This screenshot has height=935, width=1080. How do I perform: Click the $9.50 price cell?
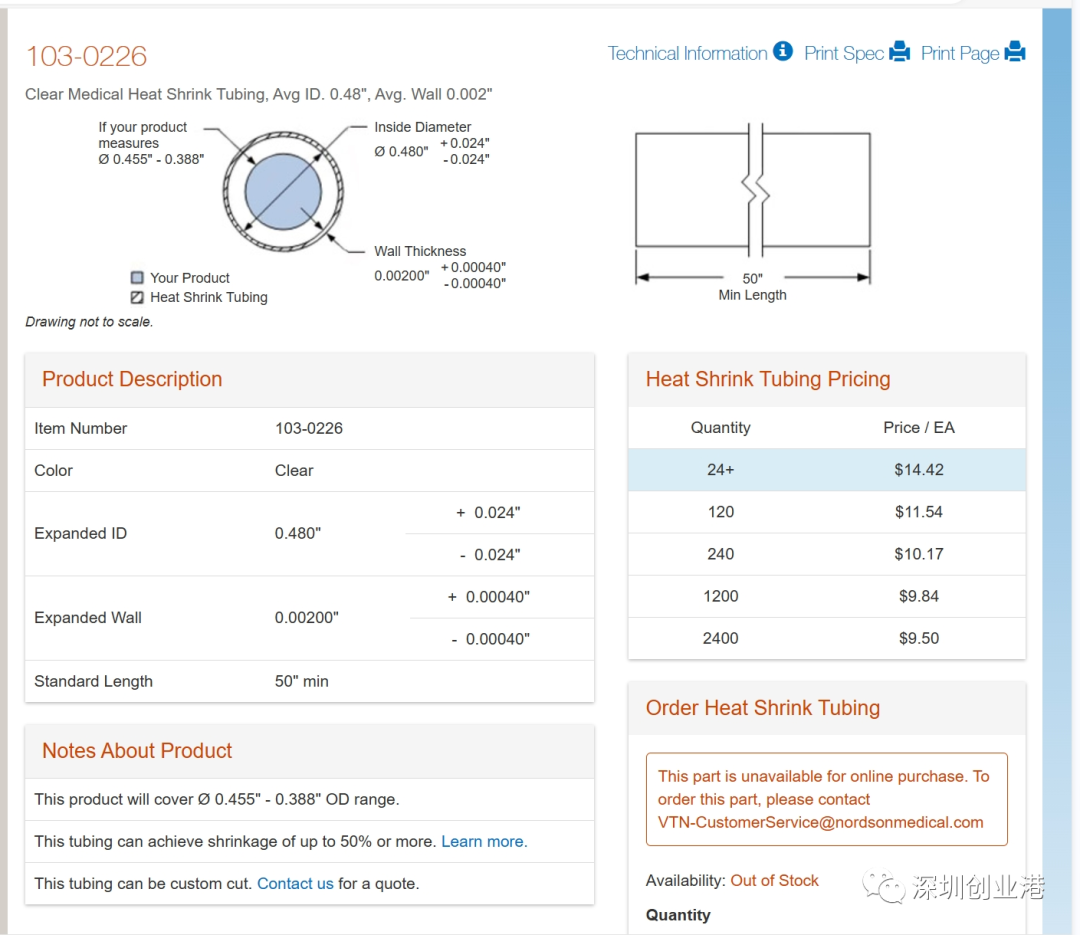point(919,638)
